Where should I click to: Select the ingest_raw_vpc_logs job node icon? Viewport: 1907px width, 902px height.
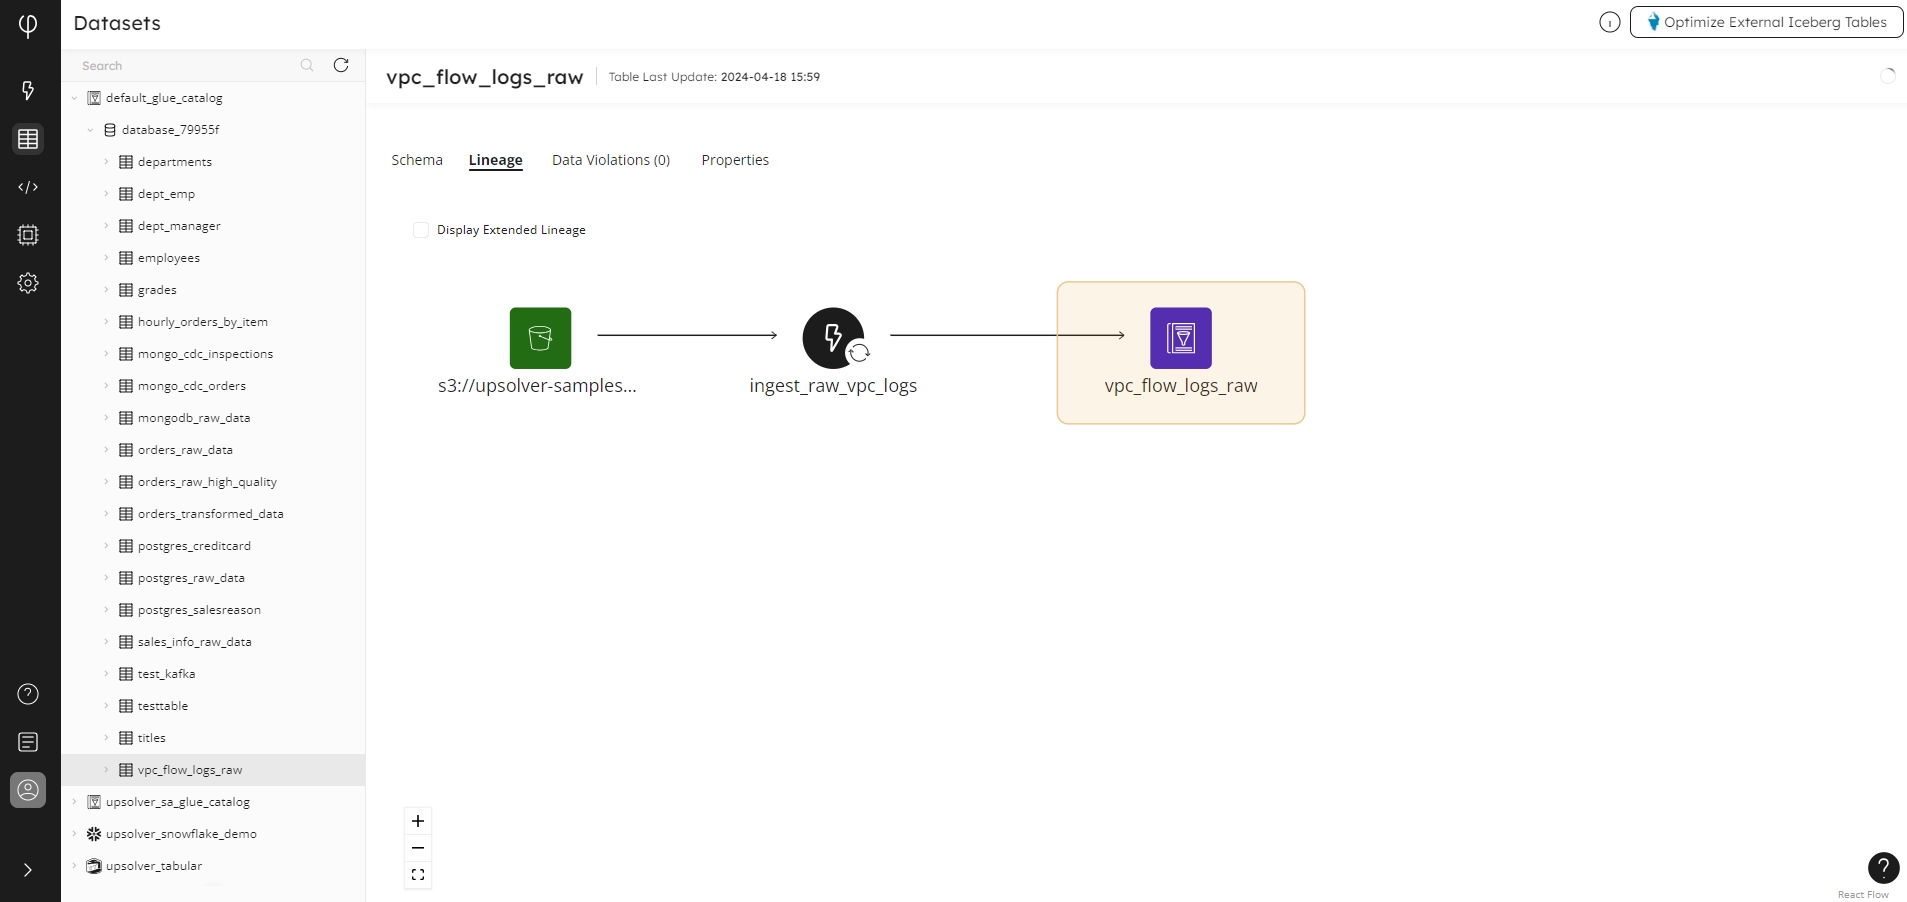(833, 338)
